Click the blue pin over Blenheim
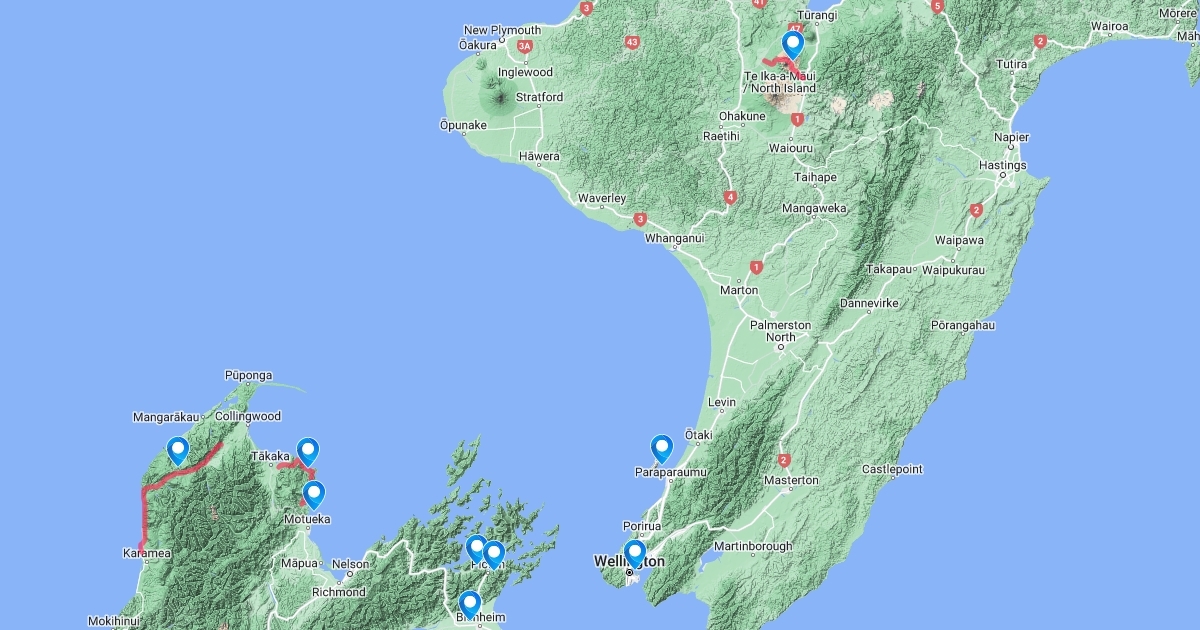 (x=469, y=605)
